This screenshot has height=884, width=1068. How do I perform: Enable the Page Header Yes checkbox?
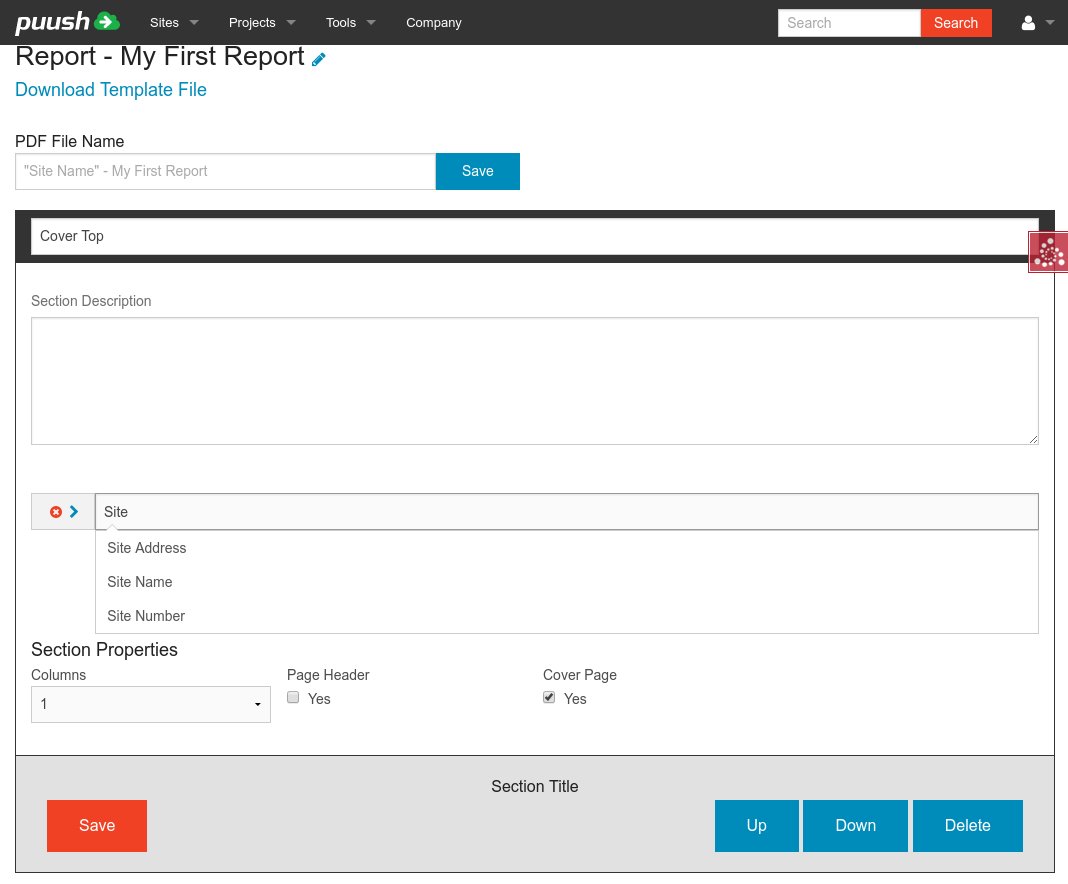pos(293,698)
